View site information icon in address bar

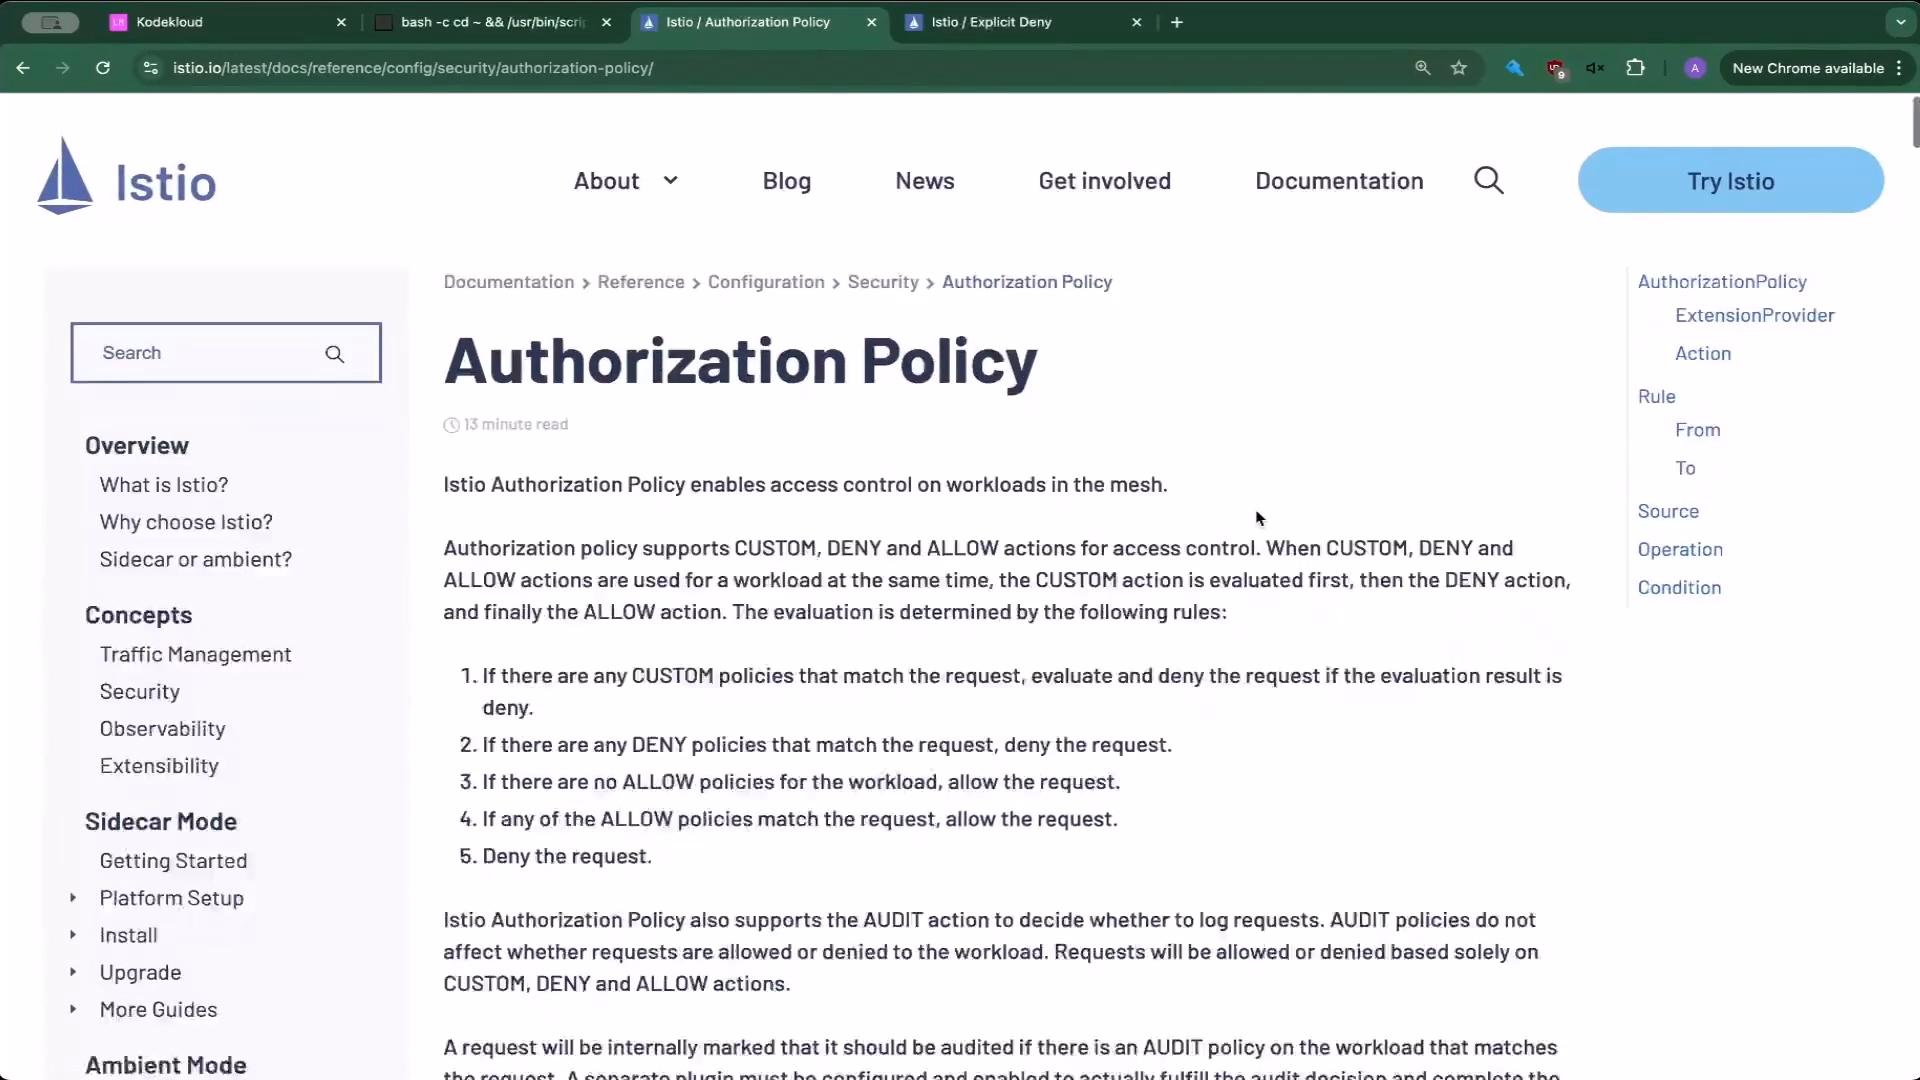tap(150, 68)
